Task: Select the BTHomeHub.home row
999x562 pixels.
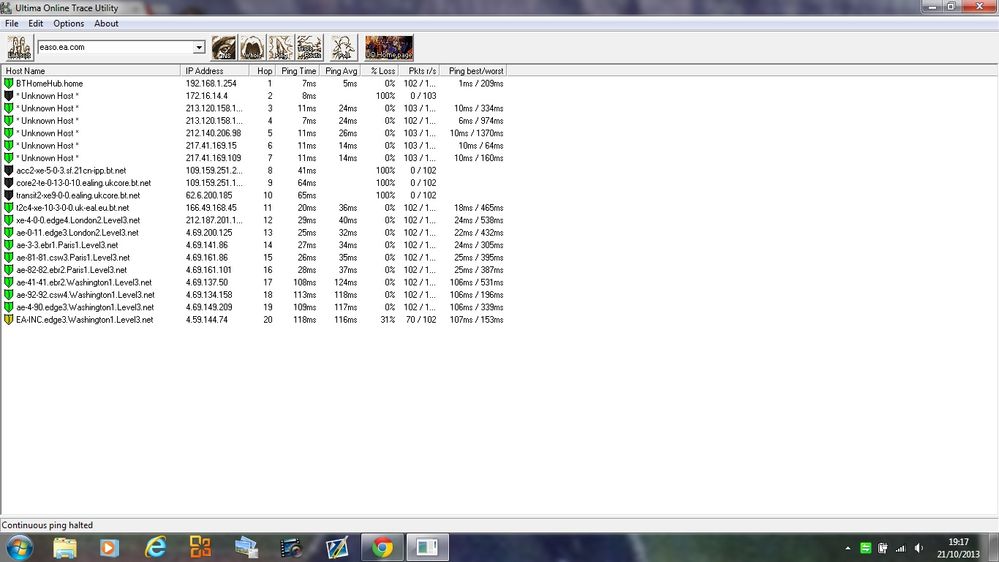Action: coord(254,83)
